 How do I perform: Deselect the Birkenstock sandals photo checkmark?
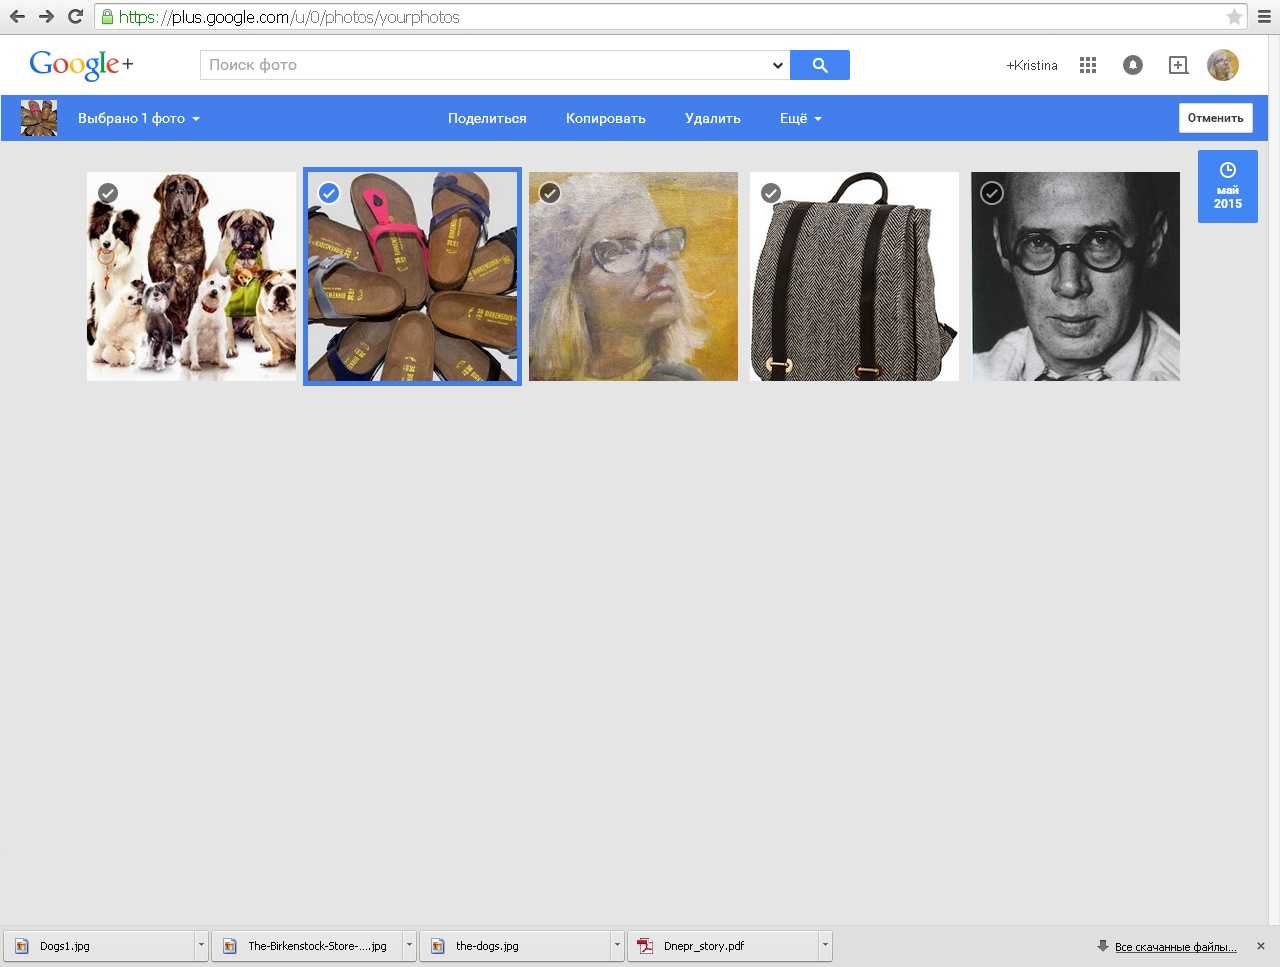pyautogui.click(x=329, y=193)
